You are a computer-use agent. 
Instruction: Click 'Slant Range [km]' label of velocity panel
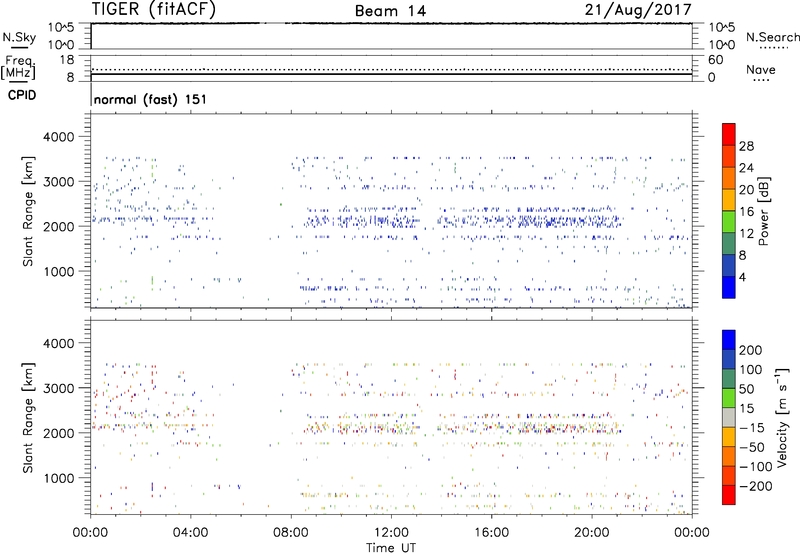pyautogui.click(x=28, y=418)
